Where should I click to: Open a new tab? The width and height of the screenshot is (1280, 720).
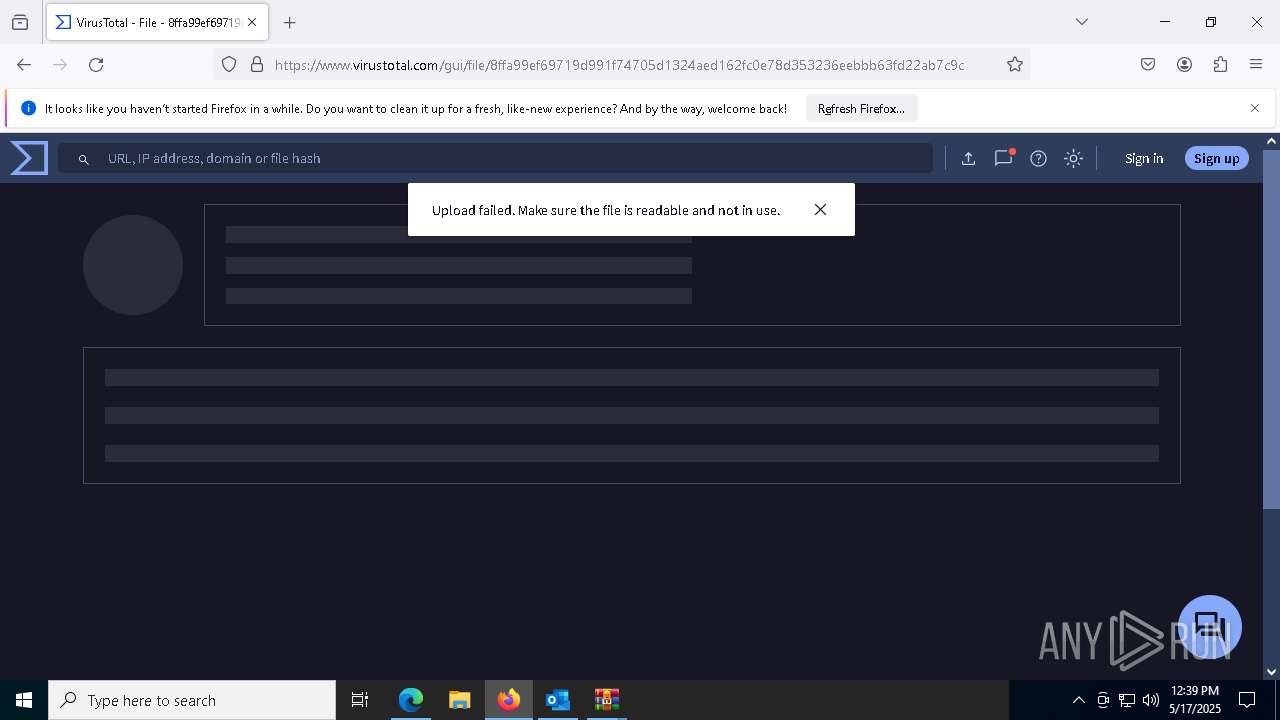290,22
